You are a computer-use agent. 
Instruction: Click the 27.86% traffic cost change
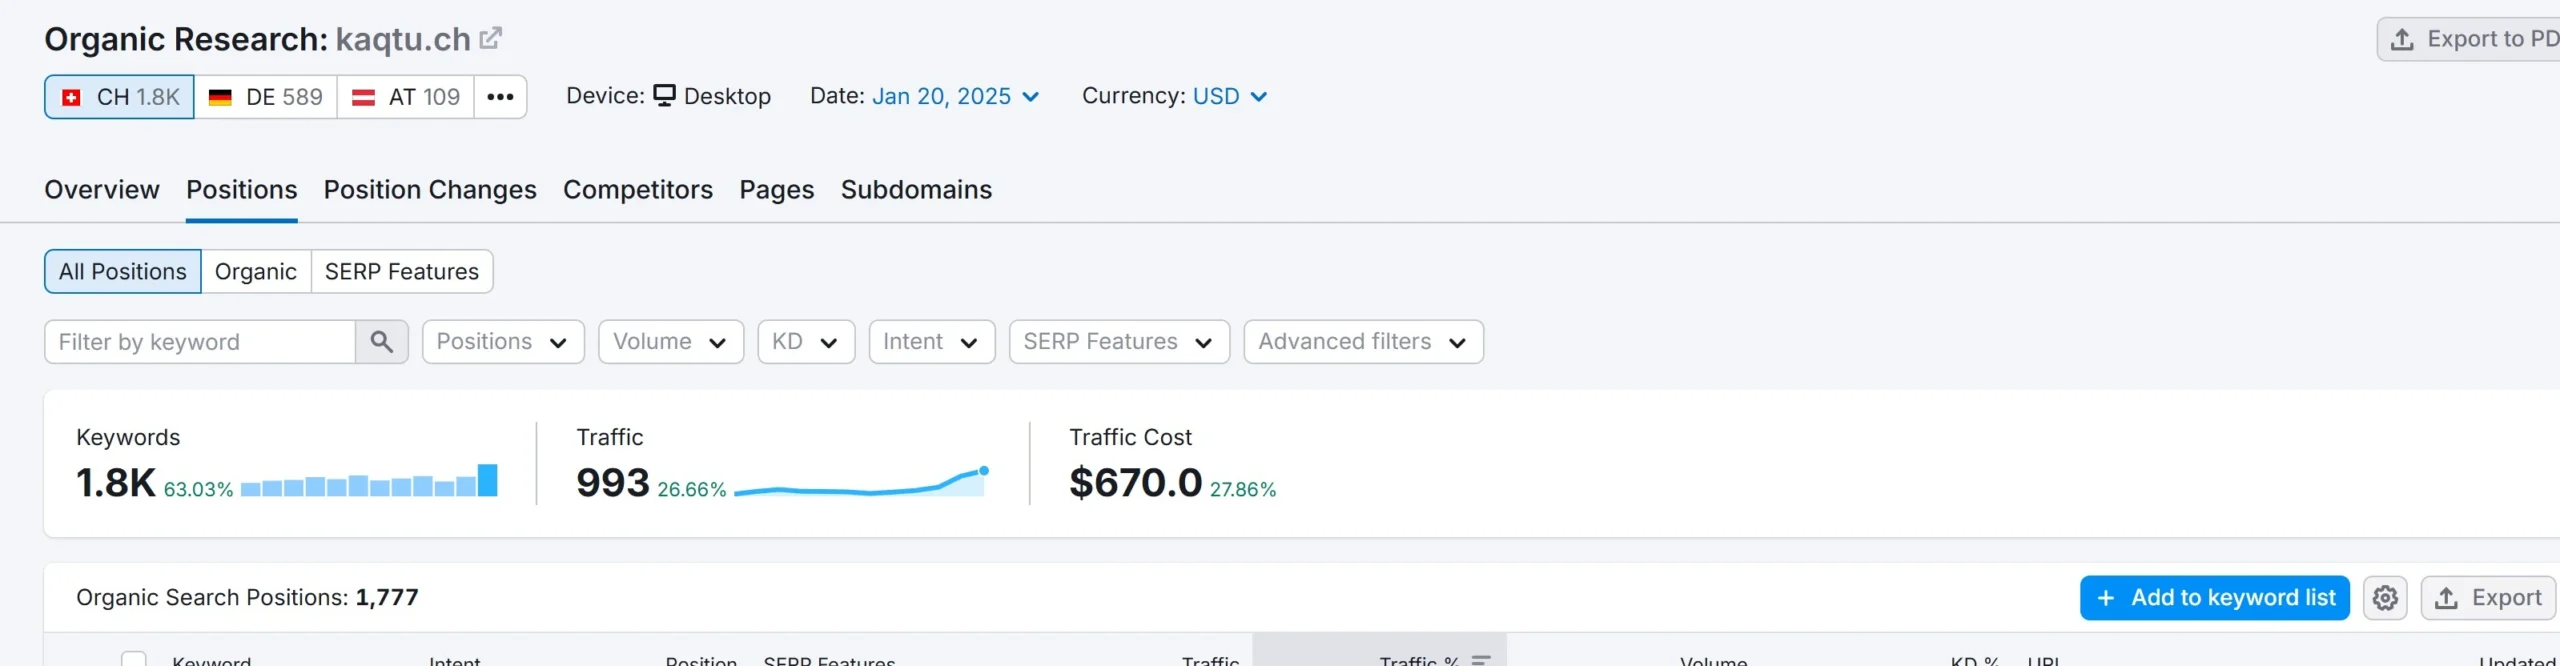1243,490
